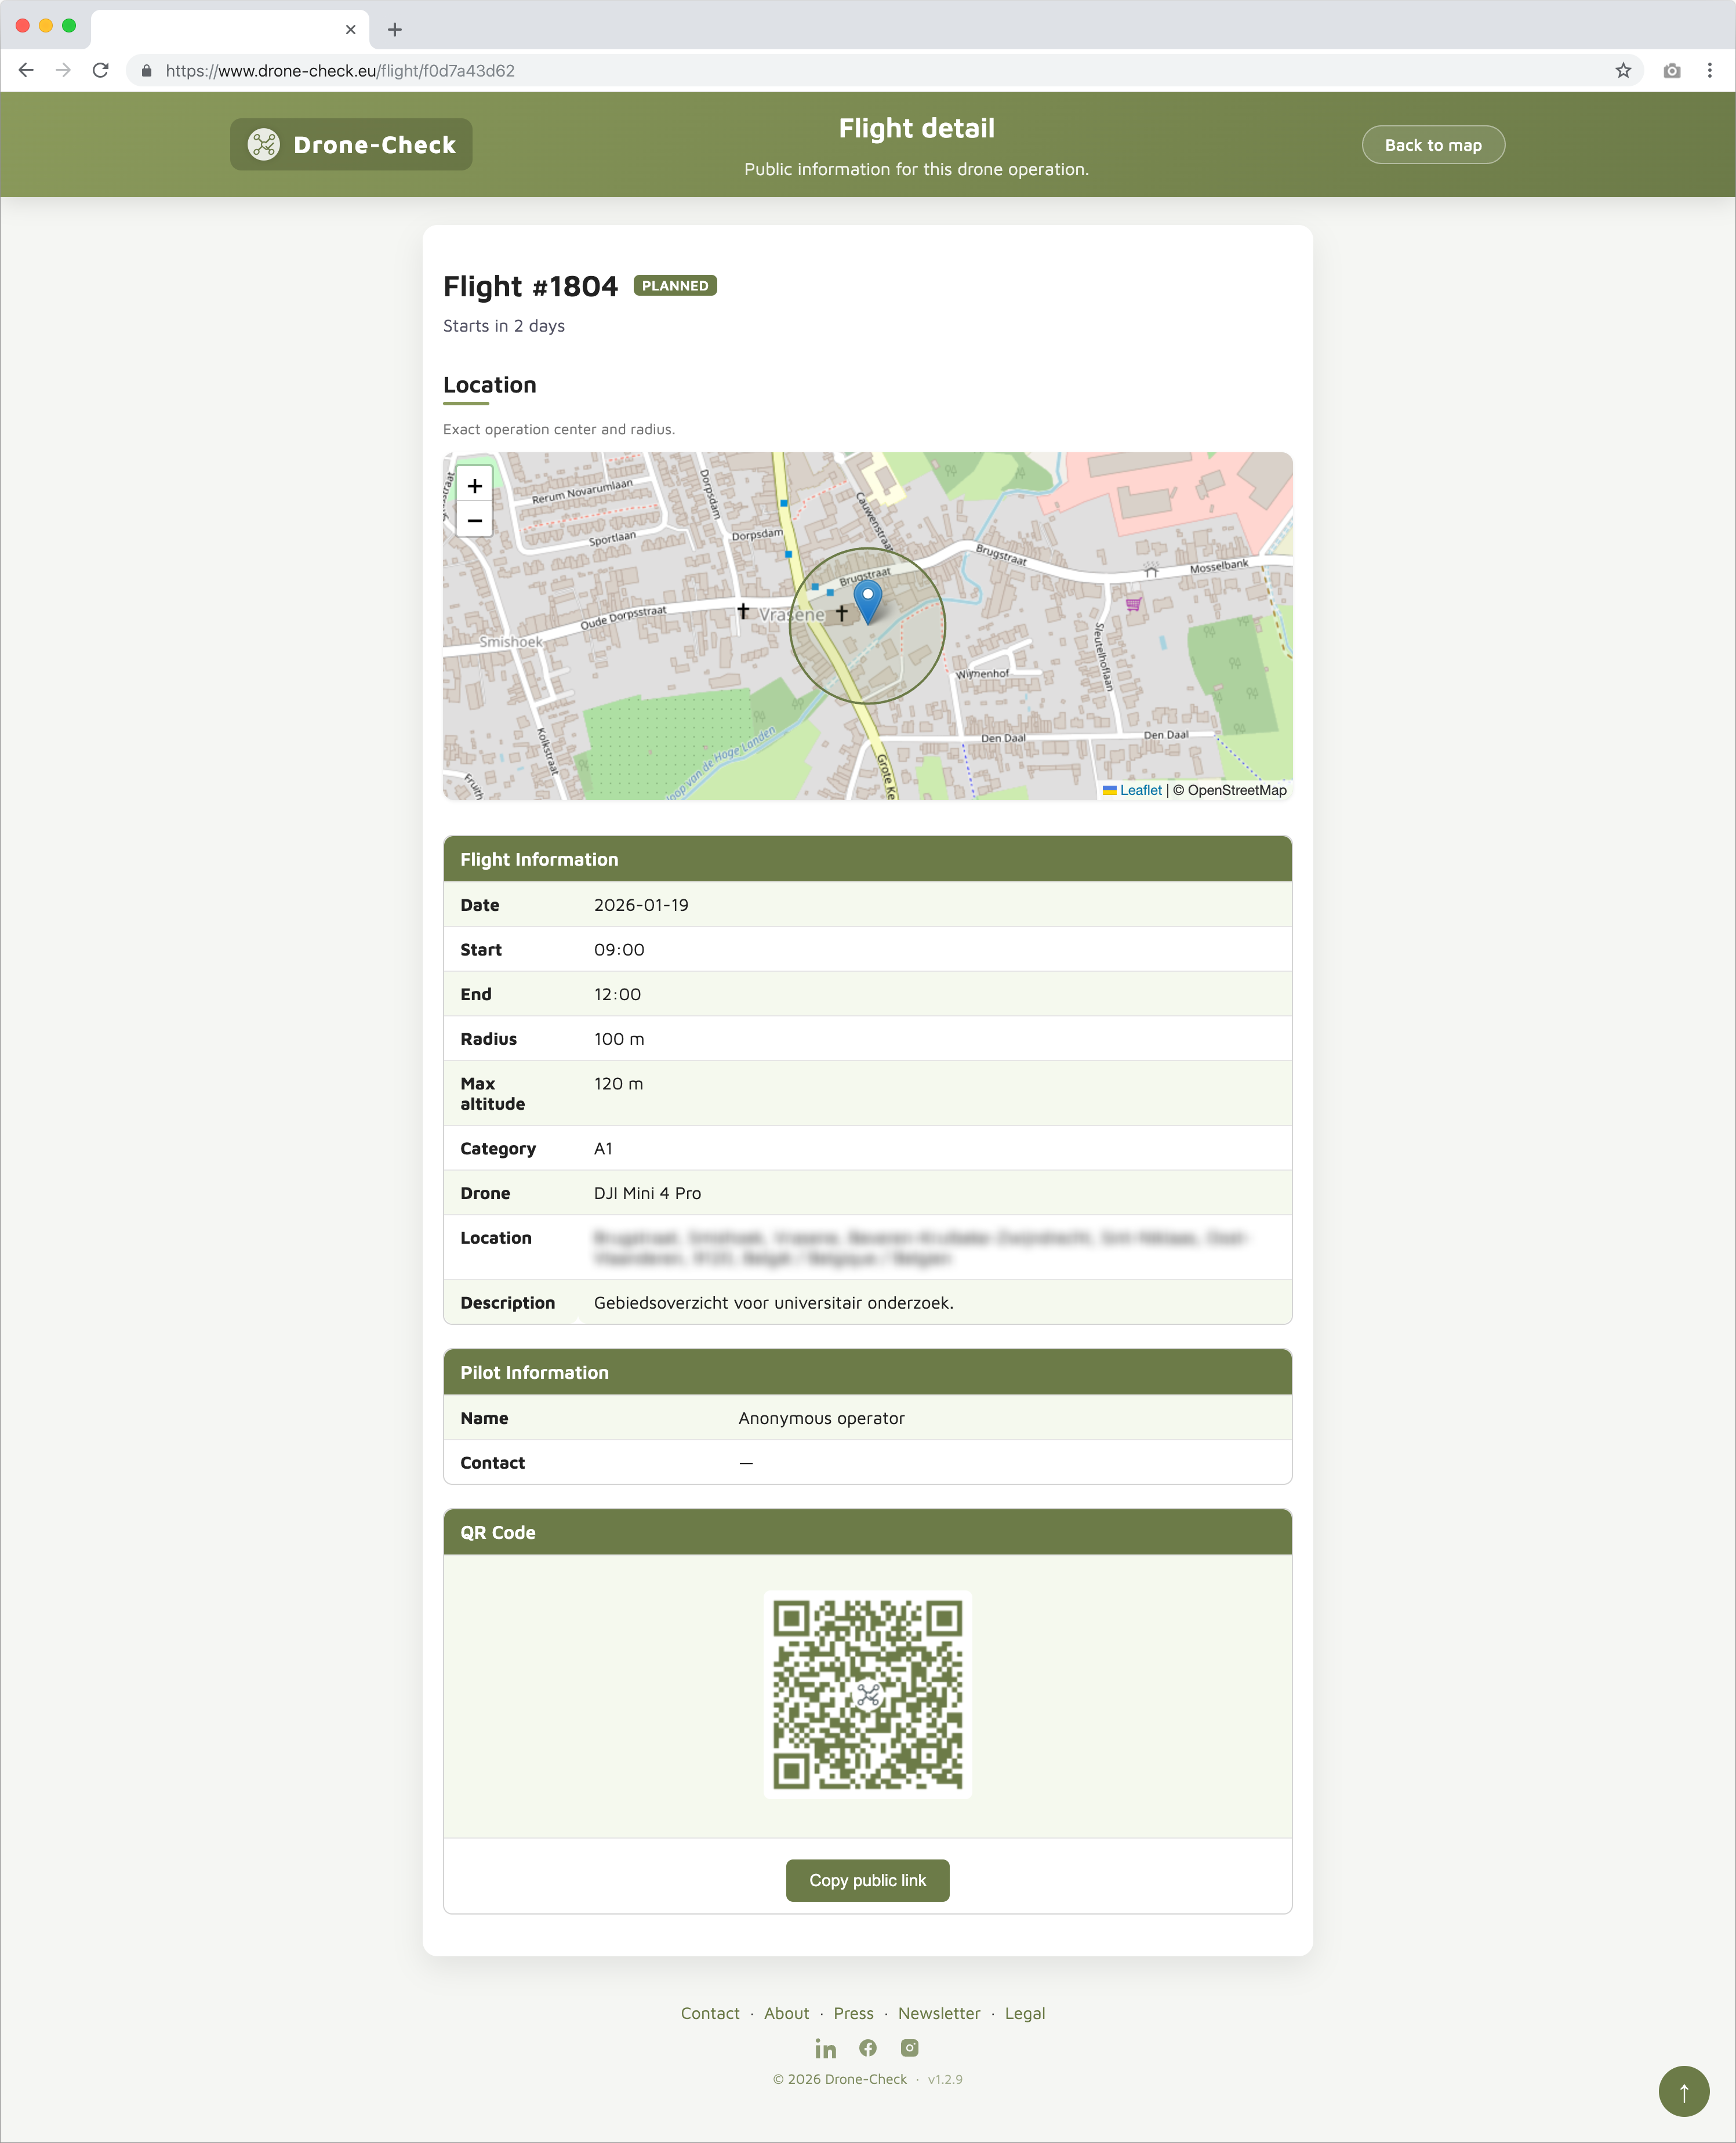Screen dimensions: 1736x2143
Task: Open the Contact footer link
Action: (710, 2013)
